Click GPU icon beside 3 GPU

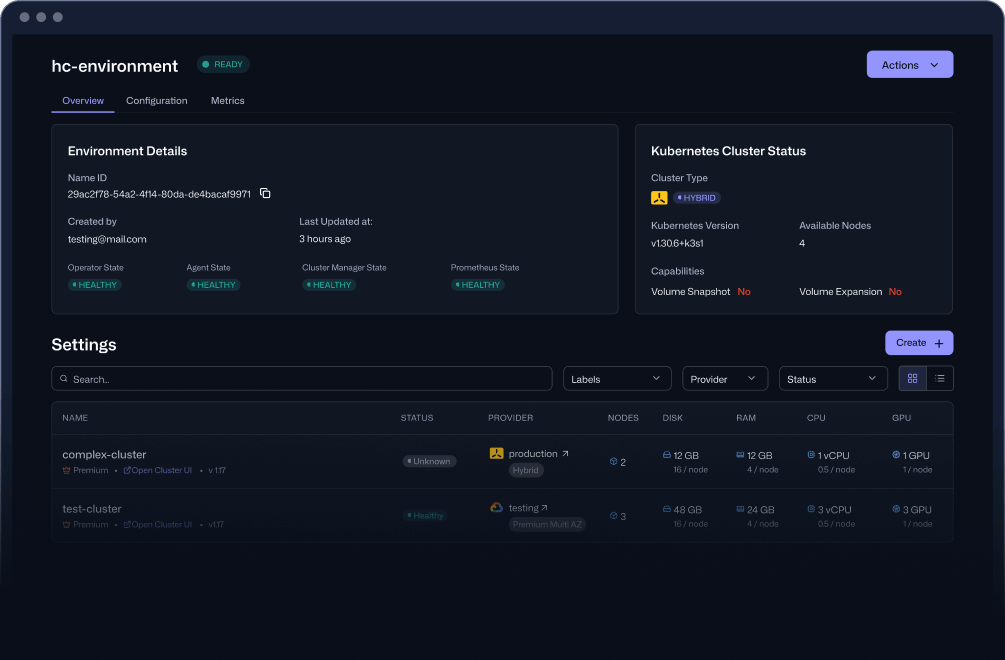pyautogui.click(x=896, y=509)
